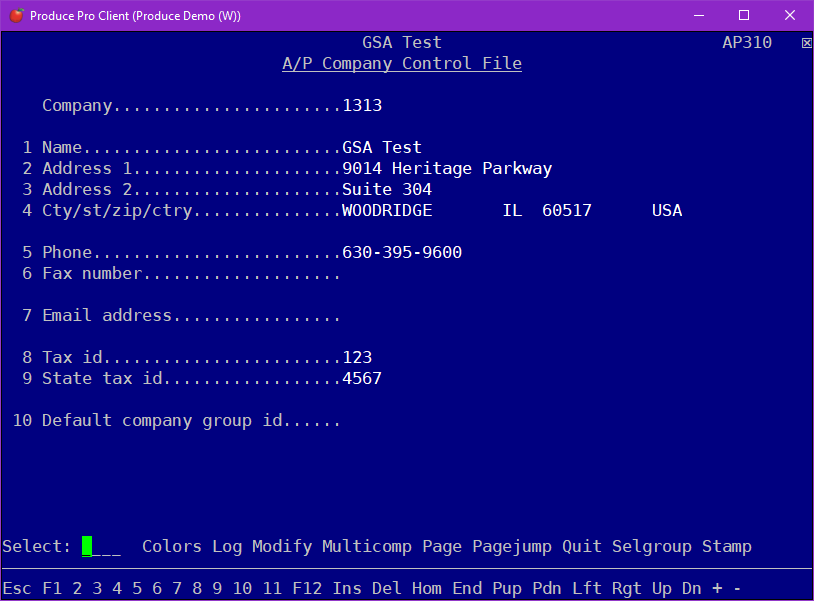
Task: Choose the Multicomp command
Action: click(x=367, y=547)
